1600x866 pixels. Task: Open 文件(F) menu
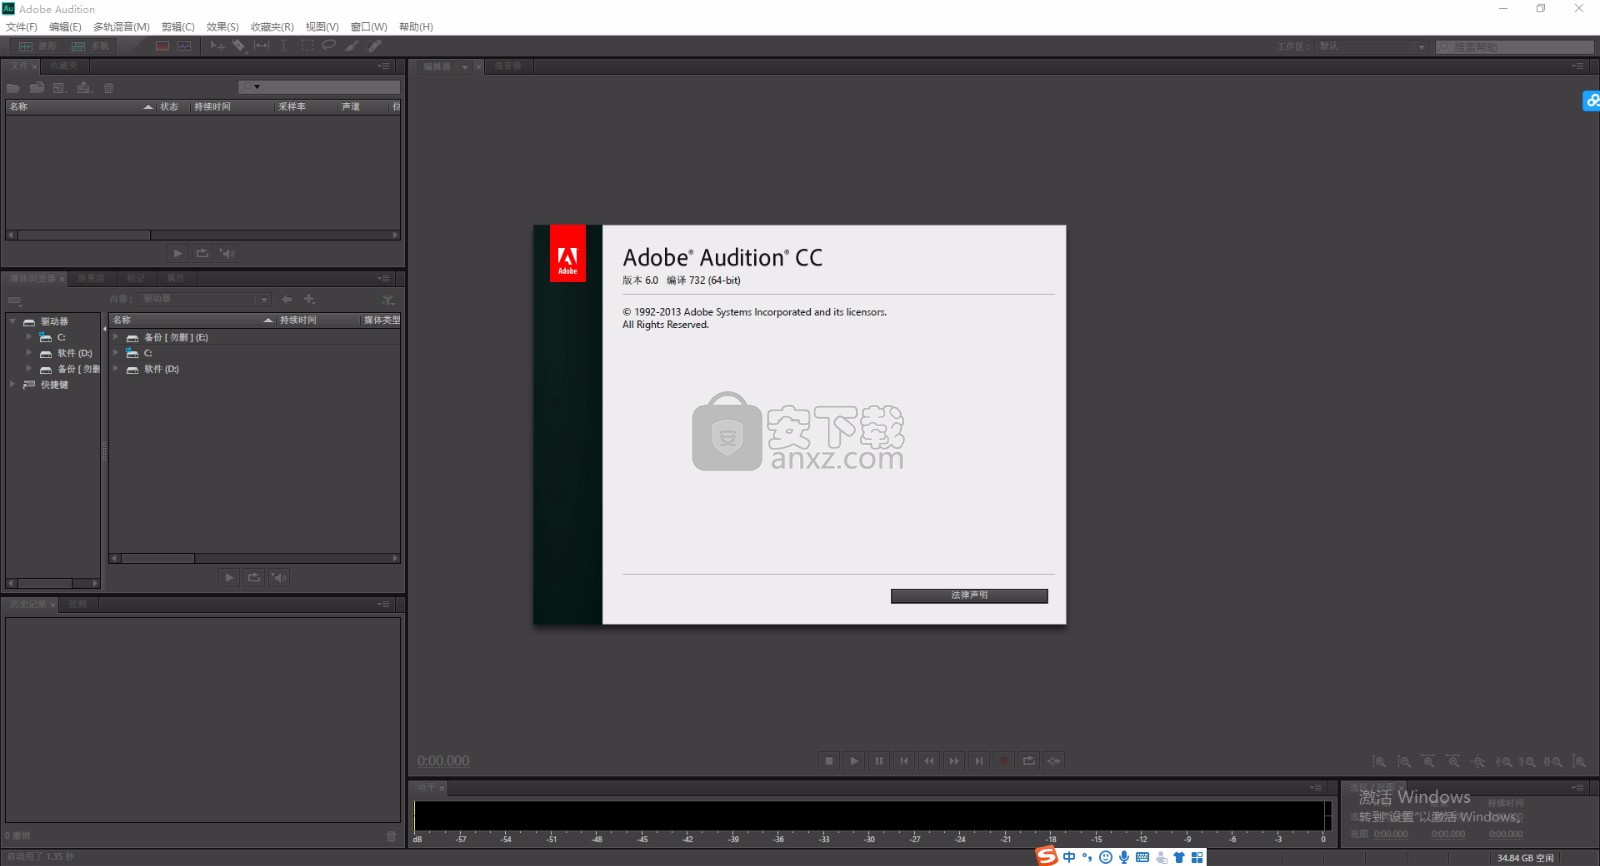point(22,27)
